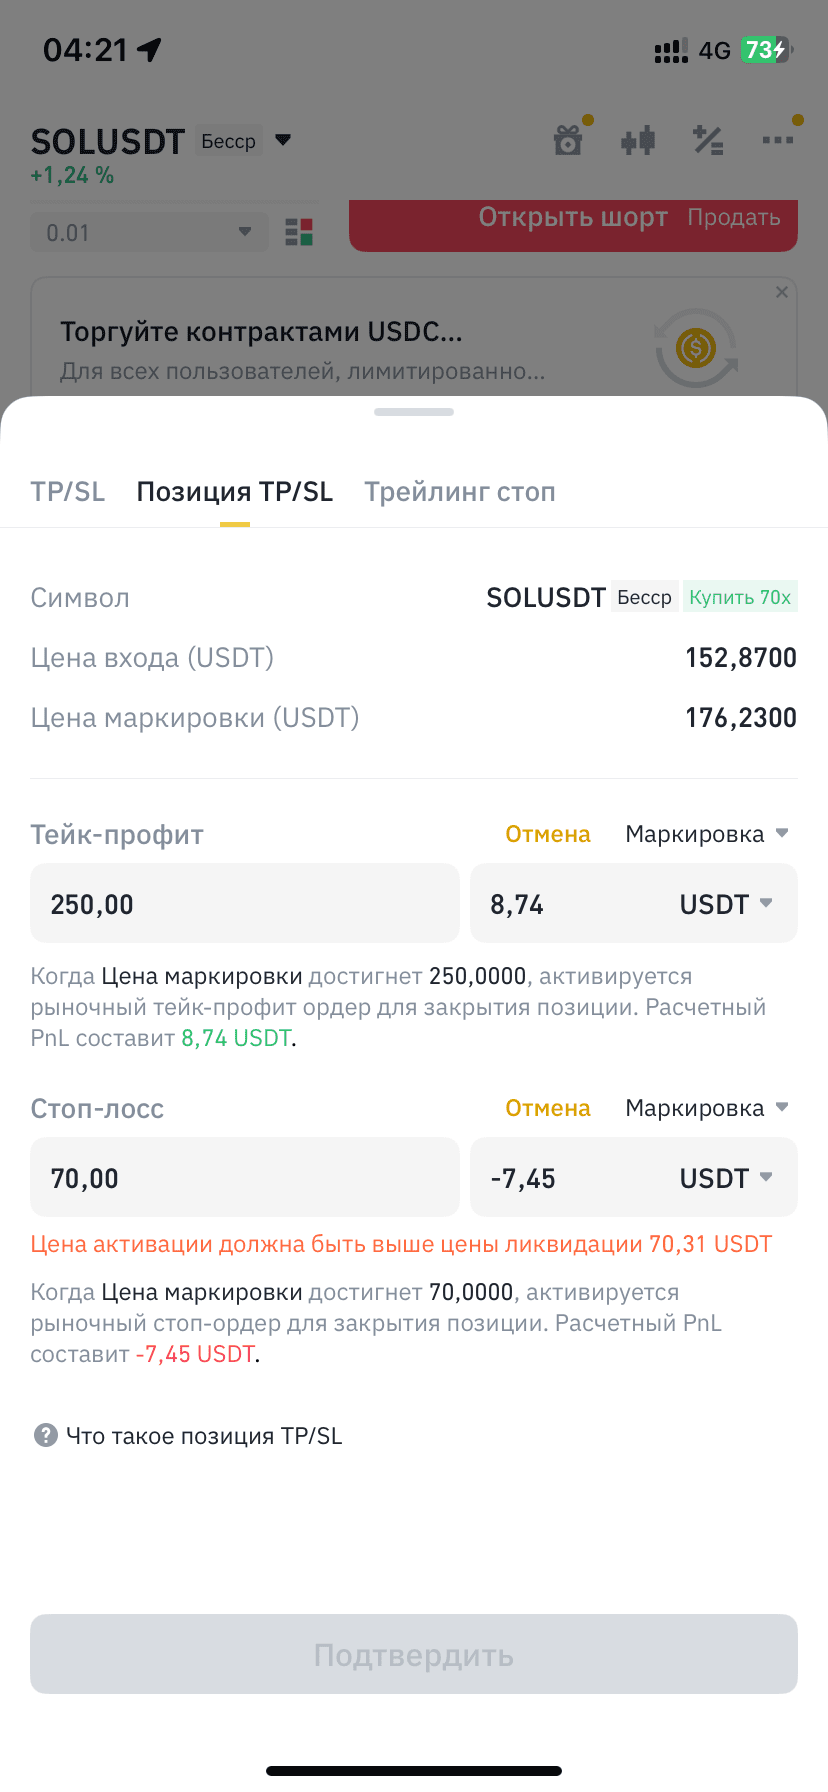
Task: Cancel take-profit with Отмена link
Action: 548,834
